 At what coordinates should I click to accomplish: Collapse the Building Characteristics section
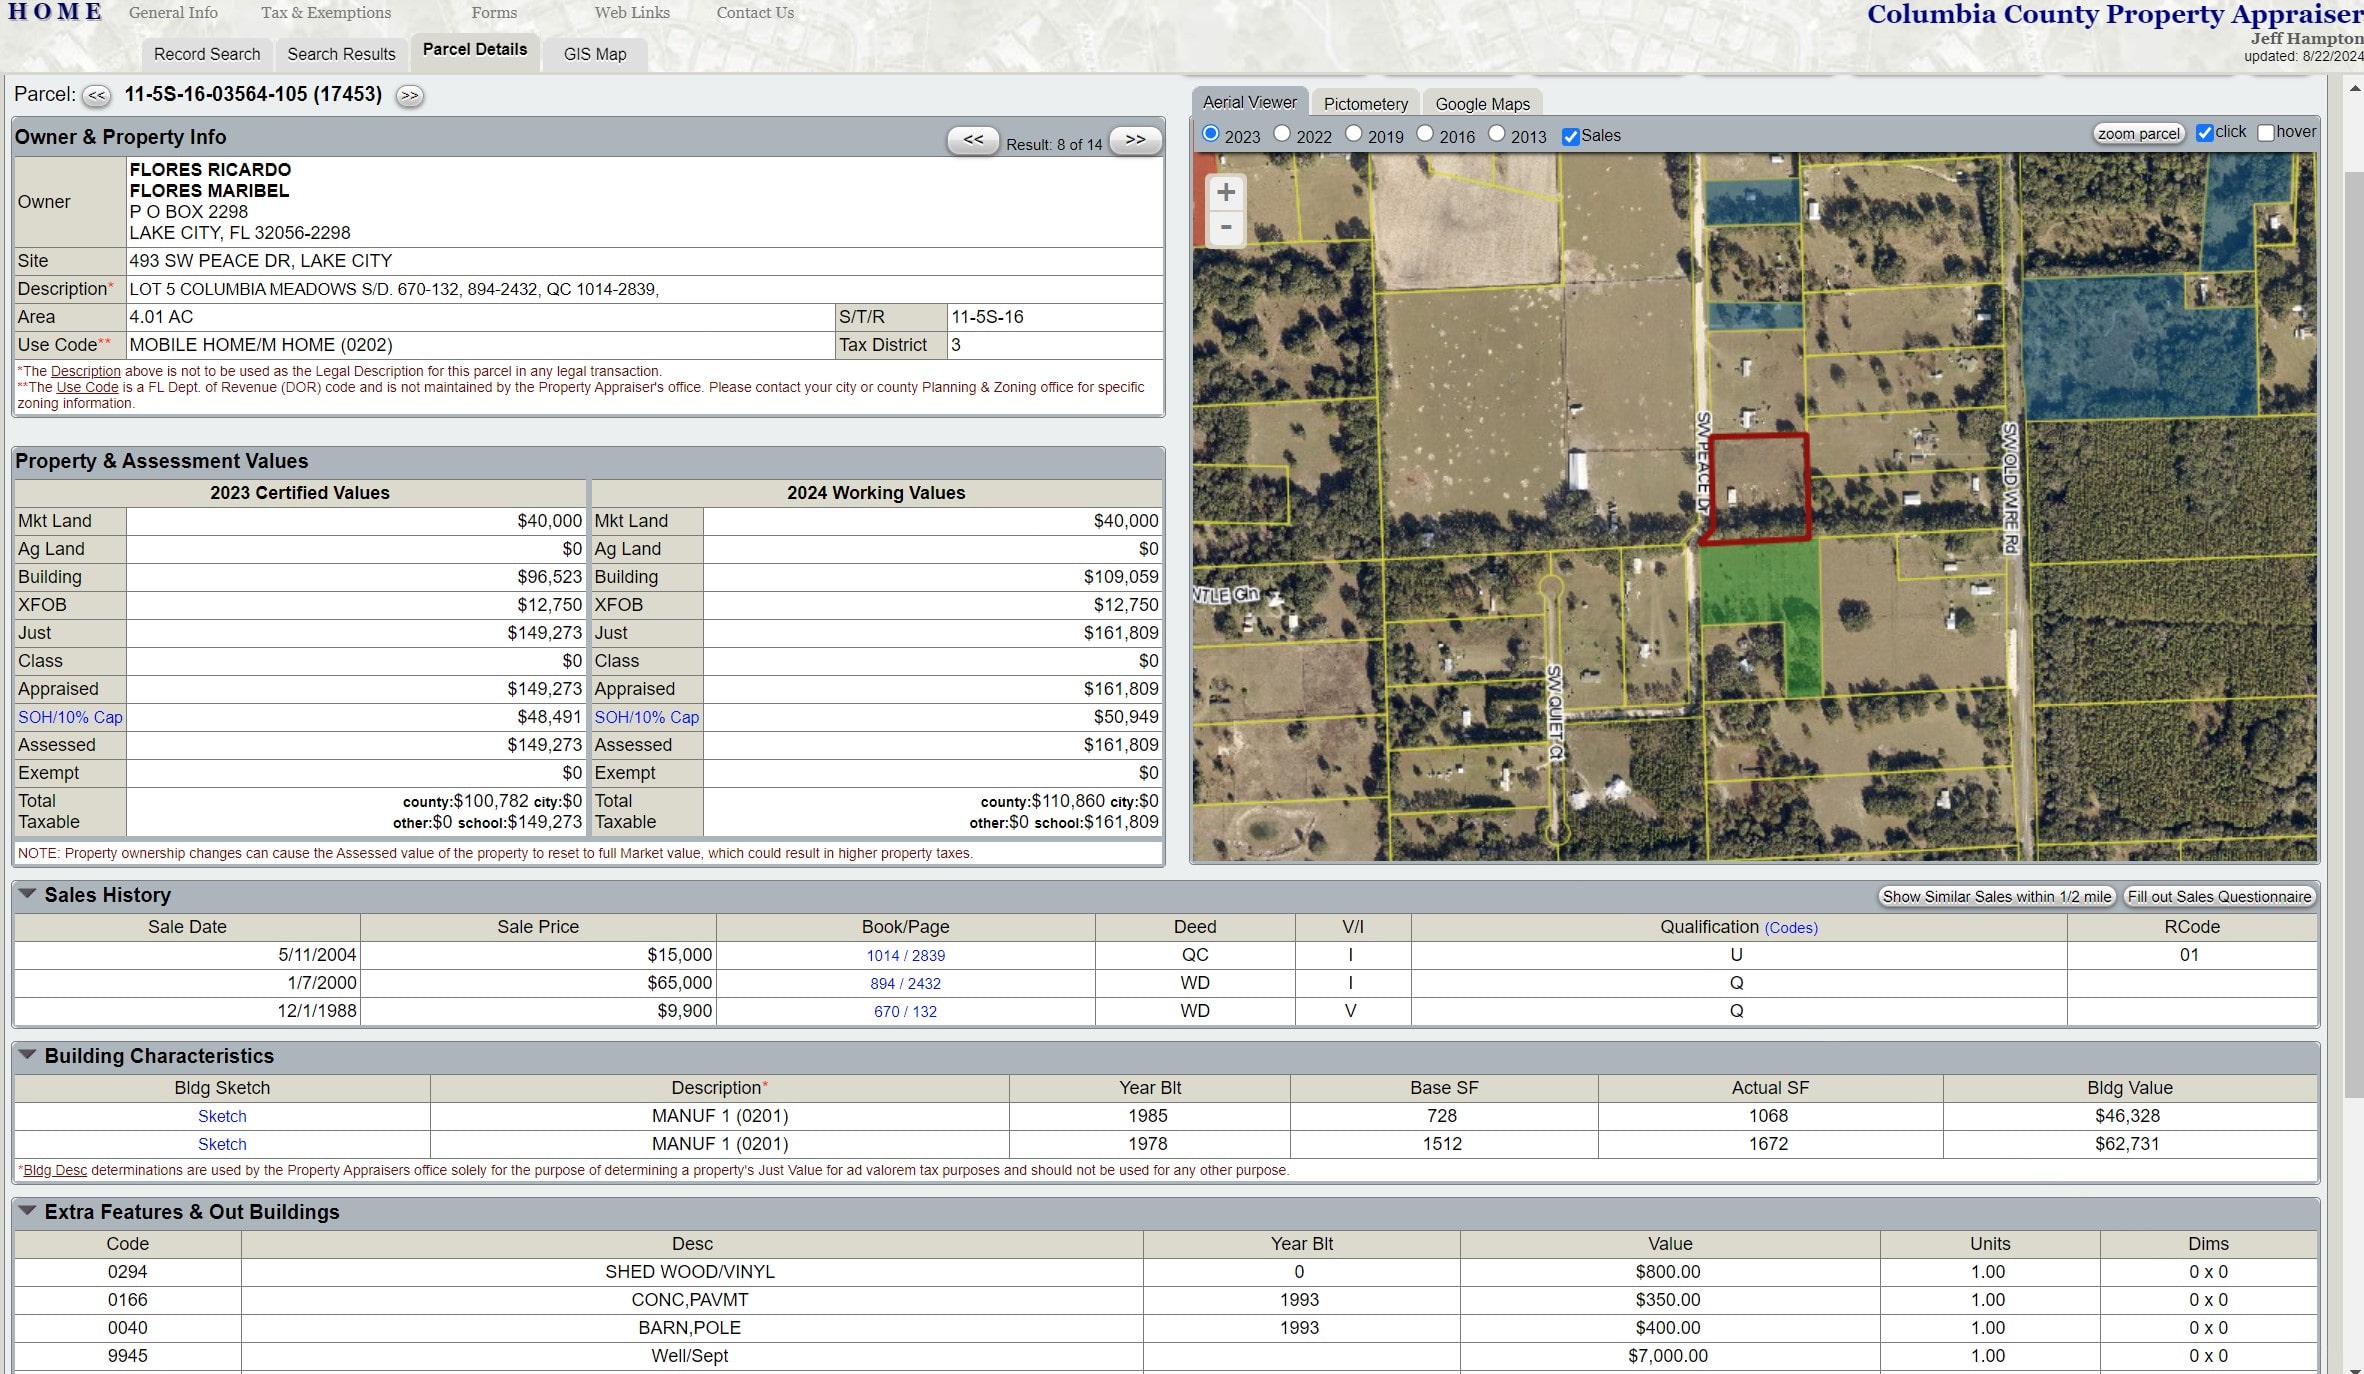pyautogui.click(x=28, y=1055)
